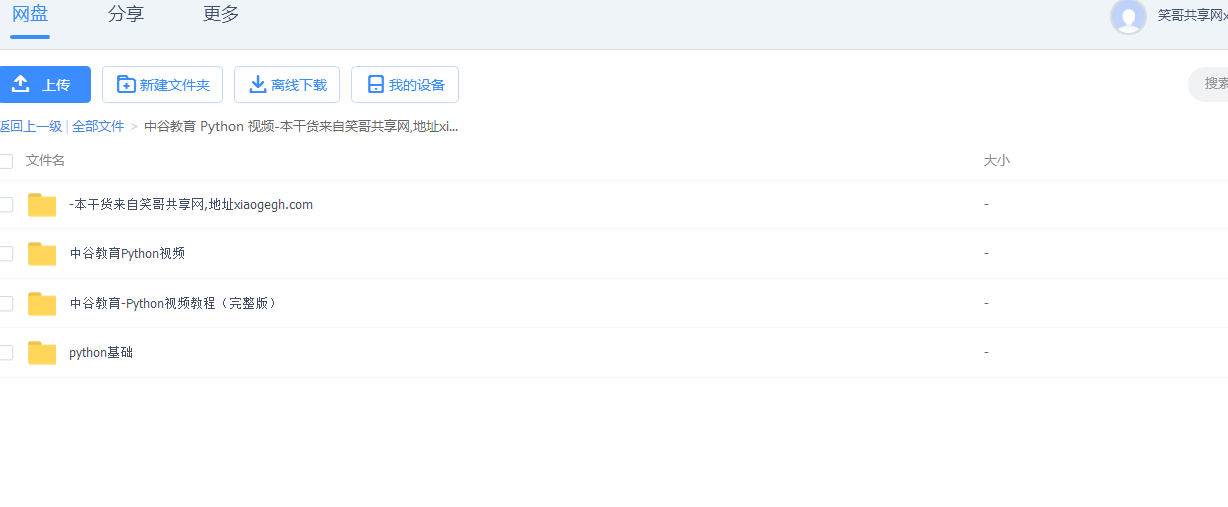This screenshot has width=1228, height=507.
Task: Sort by the 文件名 column header
Action: (45, 161)
